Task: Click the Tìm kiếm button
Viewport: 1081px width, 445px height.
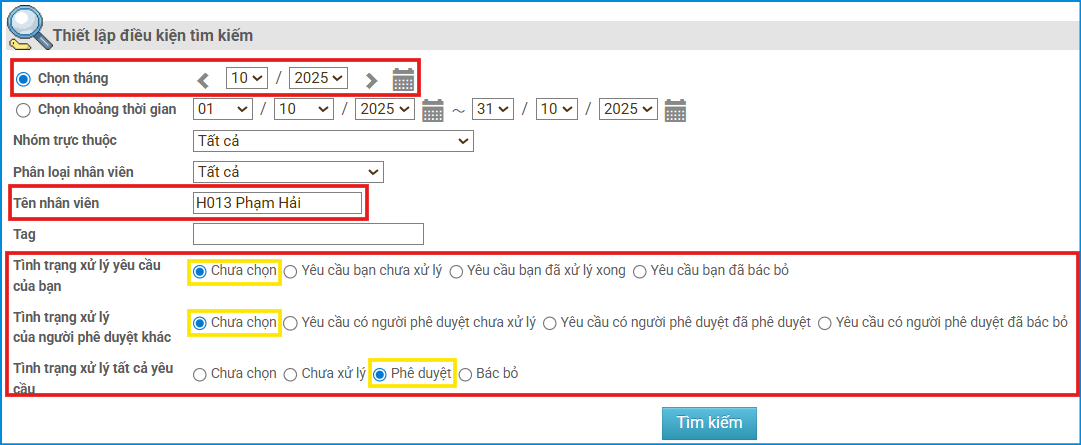Action: [709, 423]
